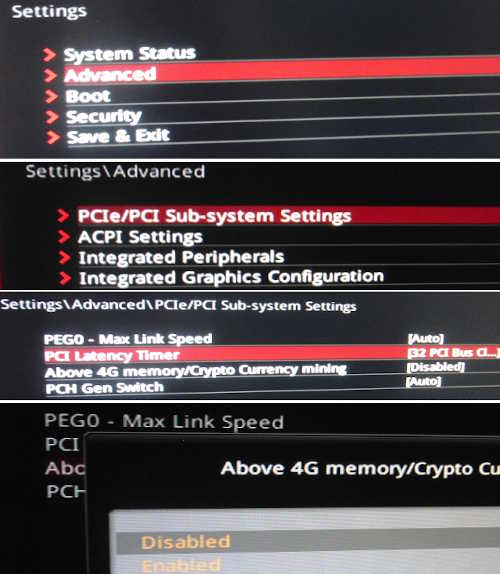
Task: Open the Above 4G memory [Disabled] value
Action: (x=436, y=367)
